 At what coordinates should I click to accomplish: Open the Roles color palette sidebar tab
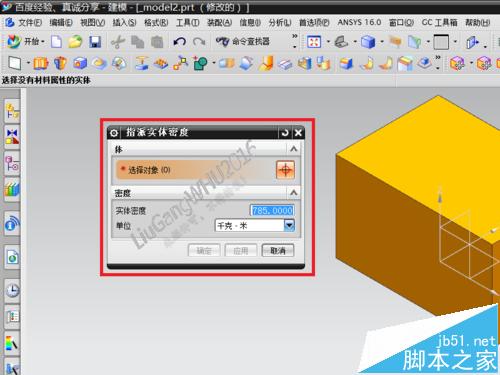pyautogui.click(x=12, y=343)
